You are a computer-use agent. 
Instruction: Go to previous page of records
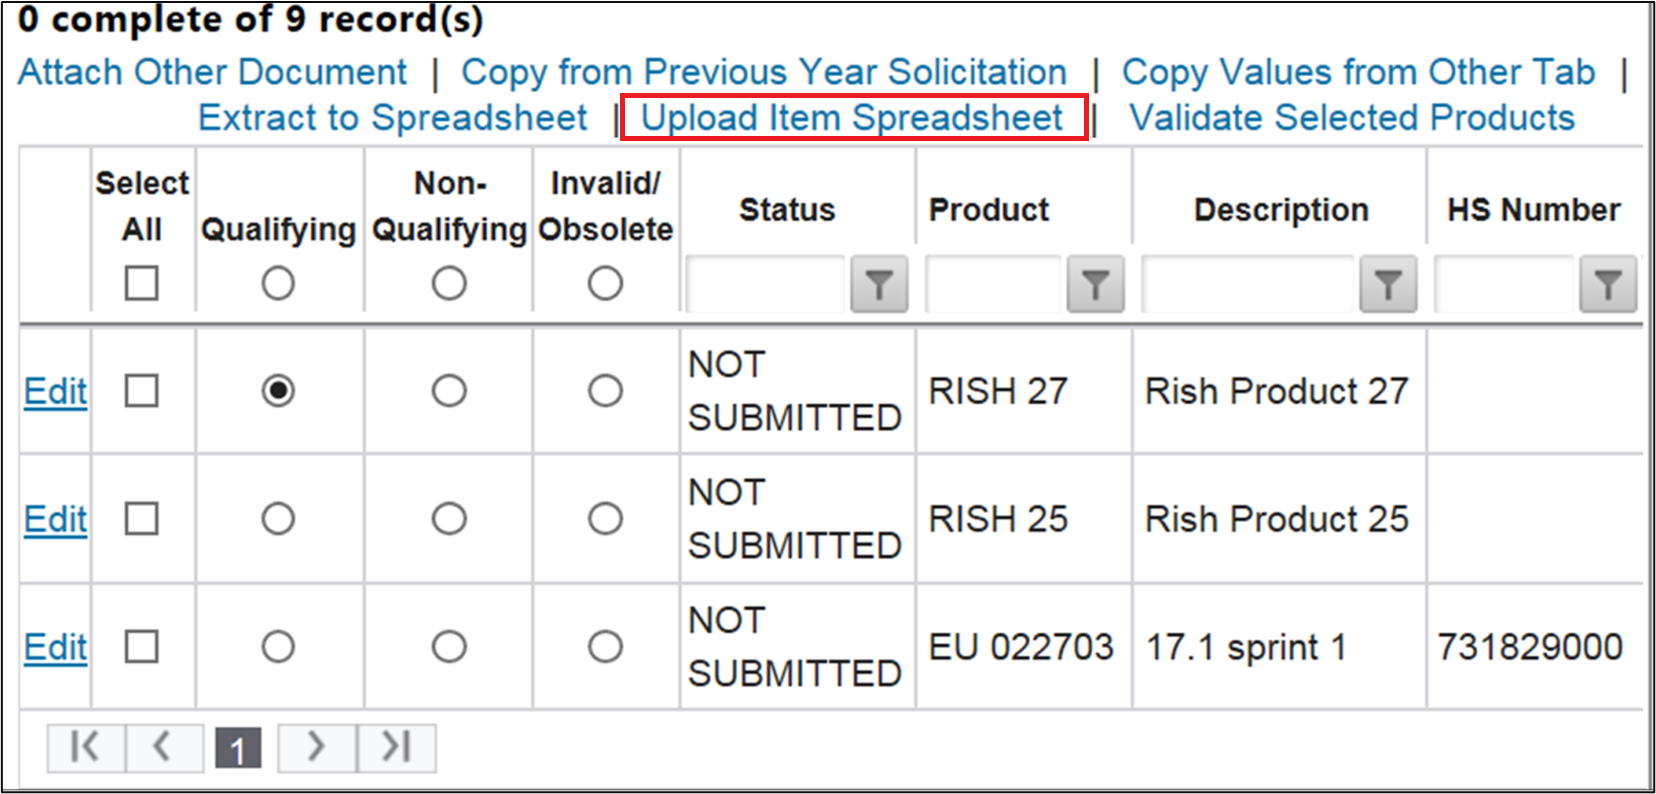[x=164, y=747]
